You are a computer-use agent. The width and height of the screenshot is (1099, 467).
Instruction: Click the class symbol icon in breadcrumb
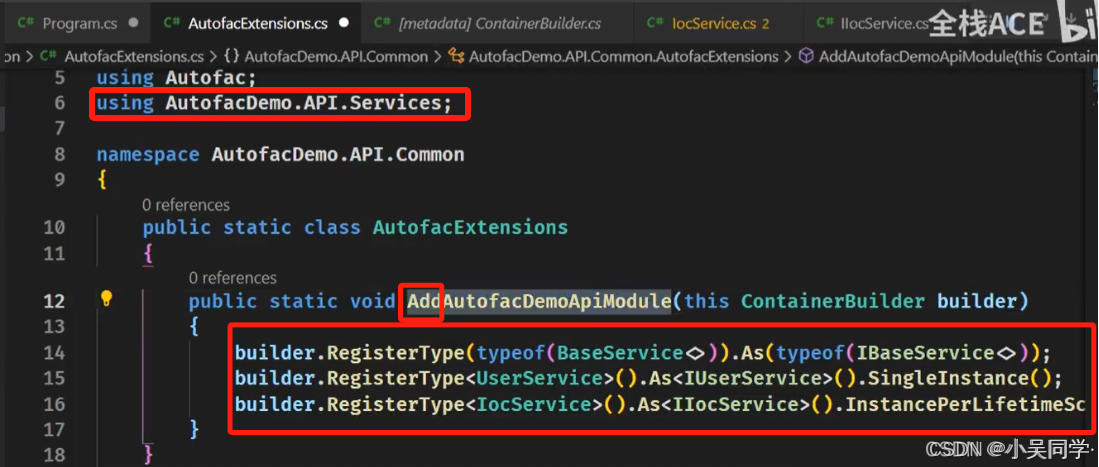(456, 56)
